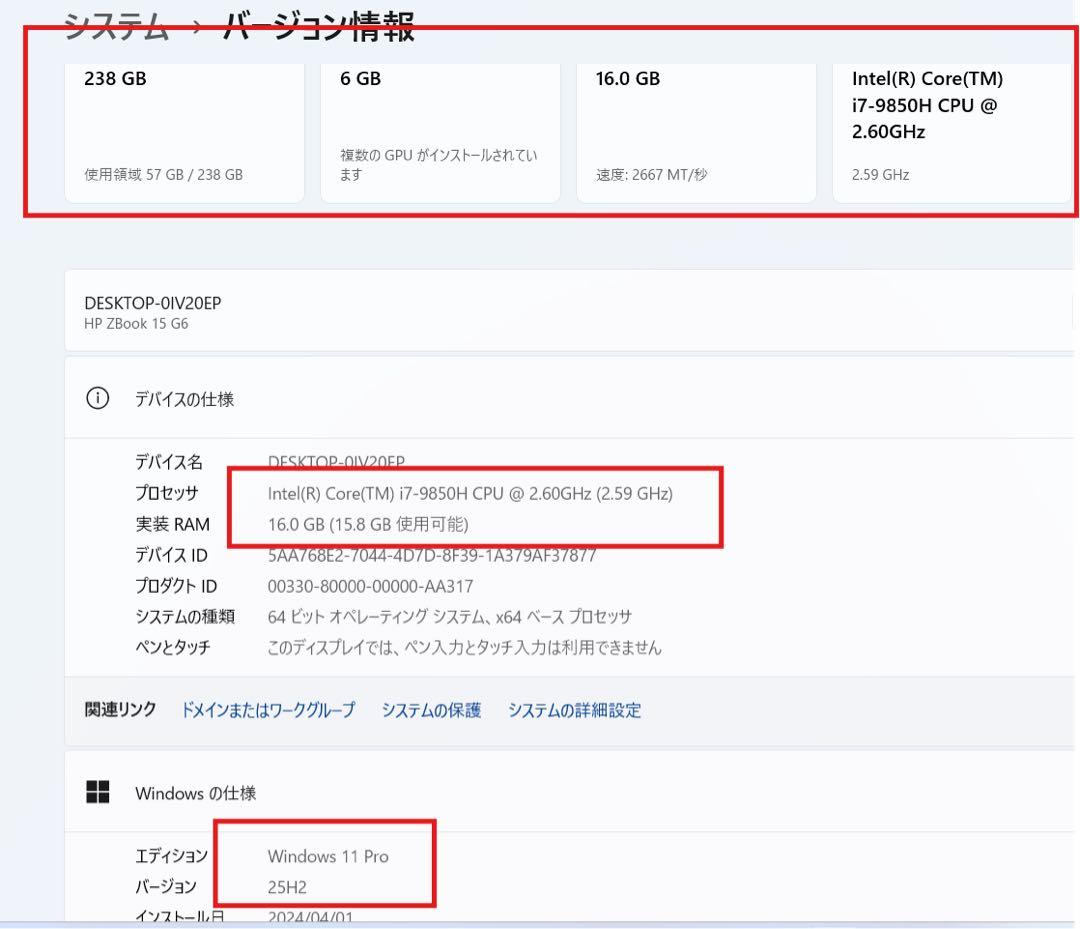Click the デバイス ID label
Image resolution: width=1080 pixels, height=929 pixels.
tap(171, 555)
